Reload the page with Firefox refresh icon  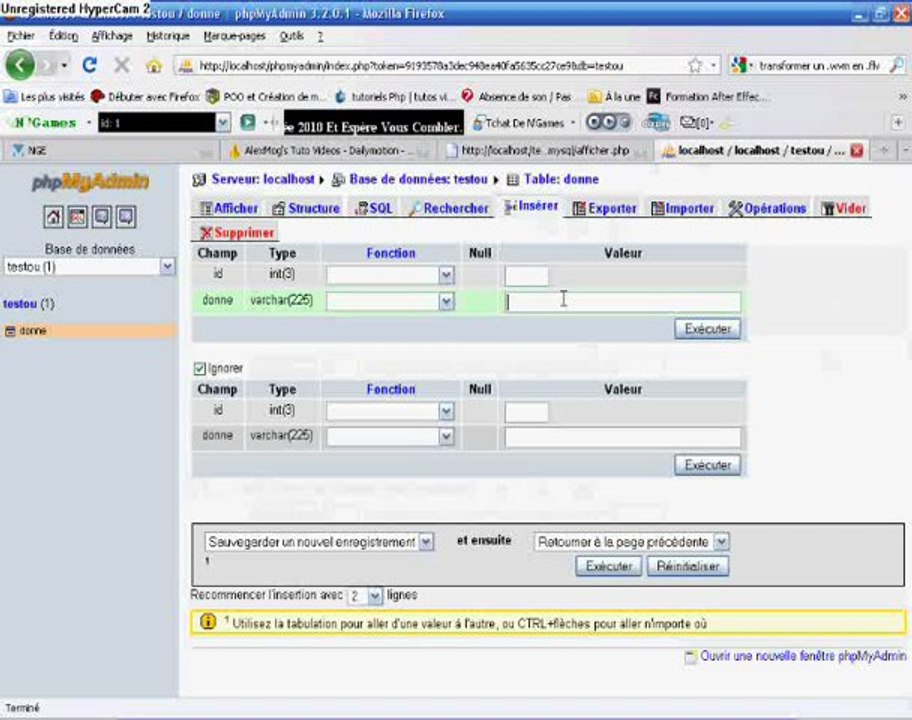tap(90, 65)
